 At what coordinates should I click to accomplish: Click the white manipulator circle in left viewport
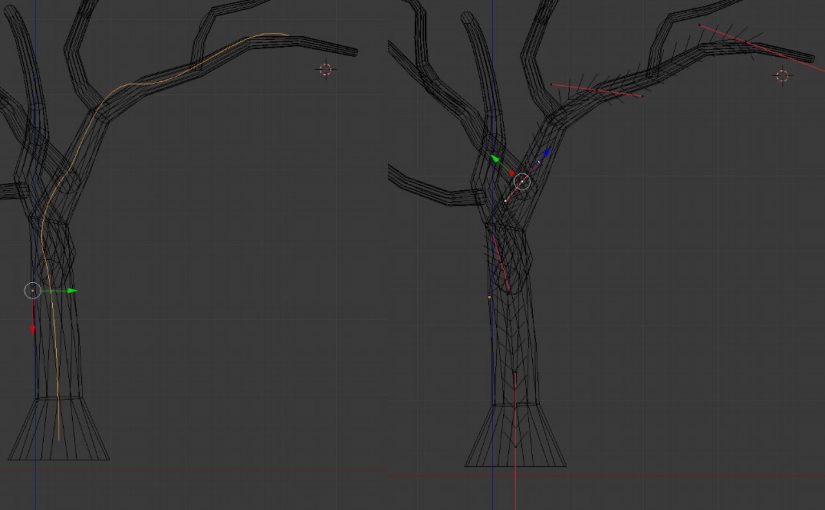(x=33, y=290)
